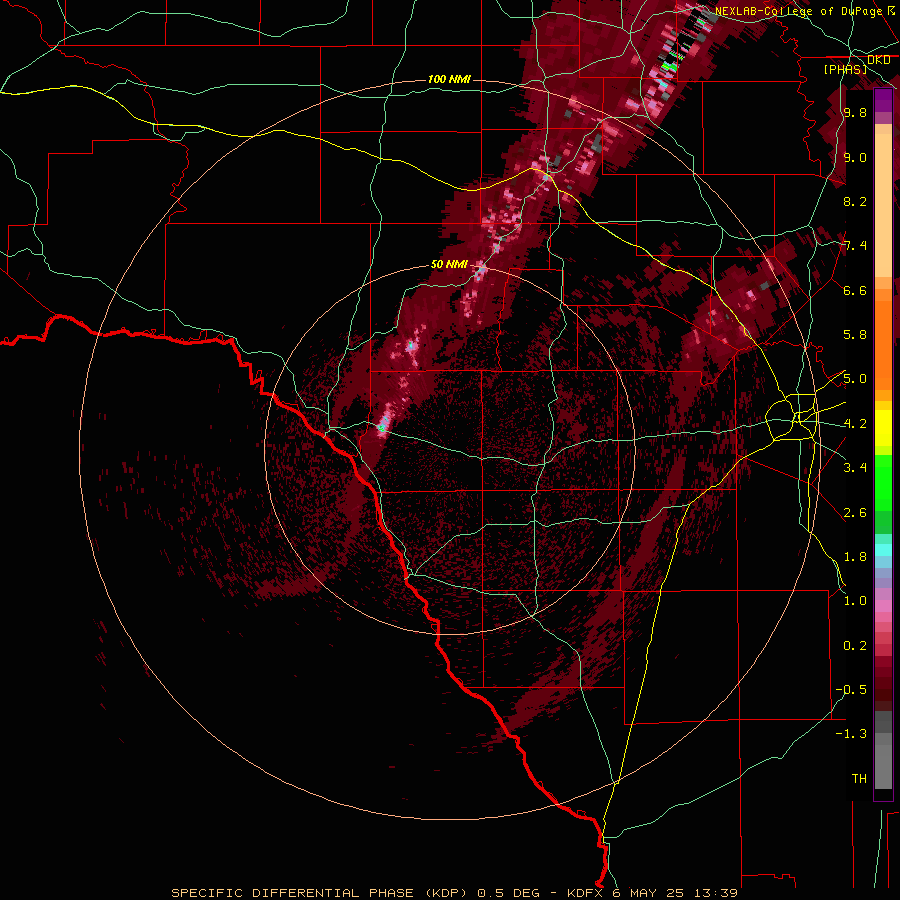This screenshot has height=900, width=900.
Task: Click the -0.5 value on color scale
Action: 852,689
